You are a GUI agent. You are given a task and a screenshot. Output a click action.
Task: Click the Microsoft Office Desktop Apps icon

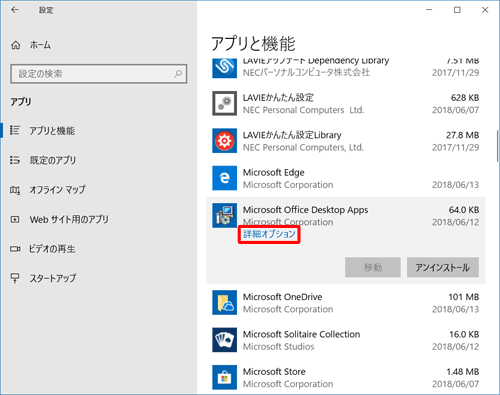click(224, 215)
